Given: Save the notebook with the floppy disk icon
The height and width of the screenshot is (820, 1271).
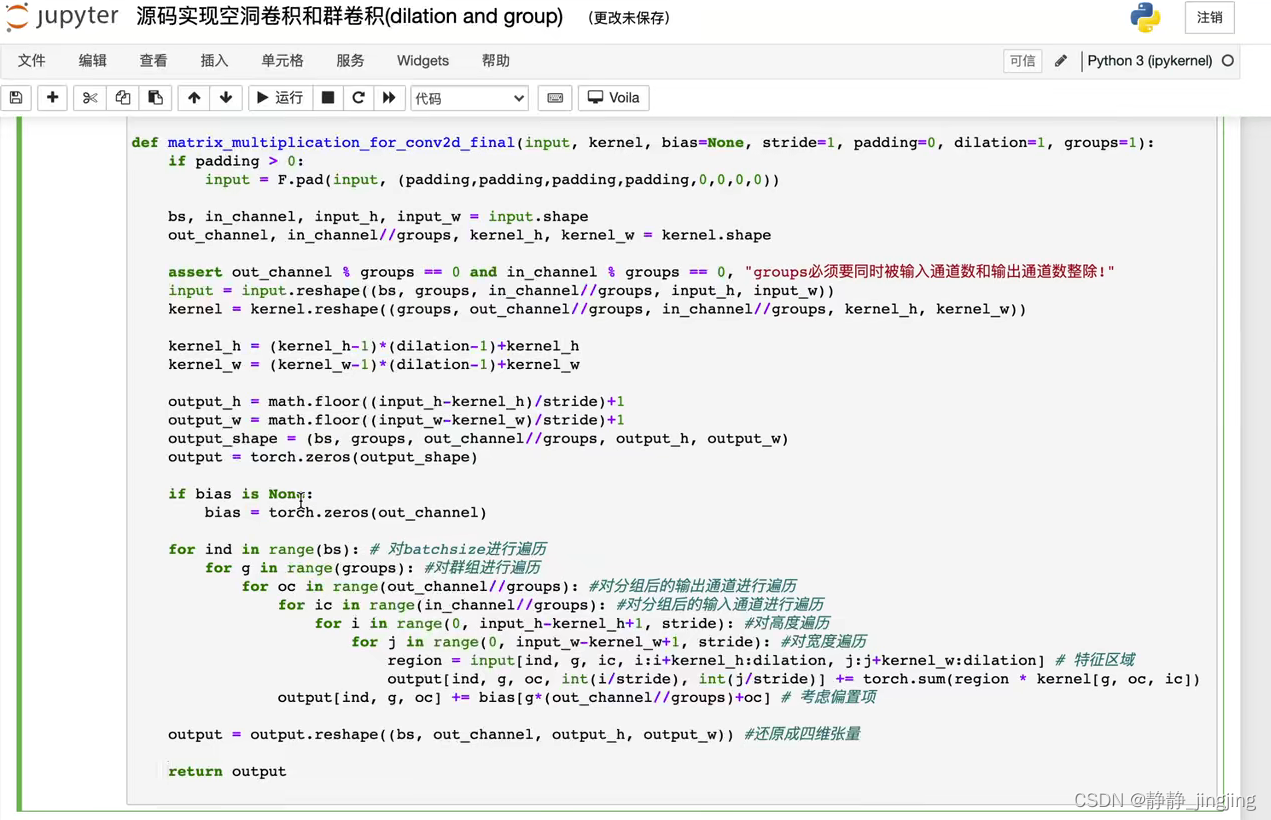Looking at the screenshot, I should pos(15,97).
